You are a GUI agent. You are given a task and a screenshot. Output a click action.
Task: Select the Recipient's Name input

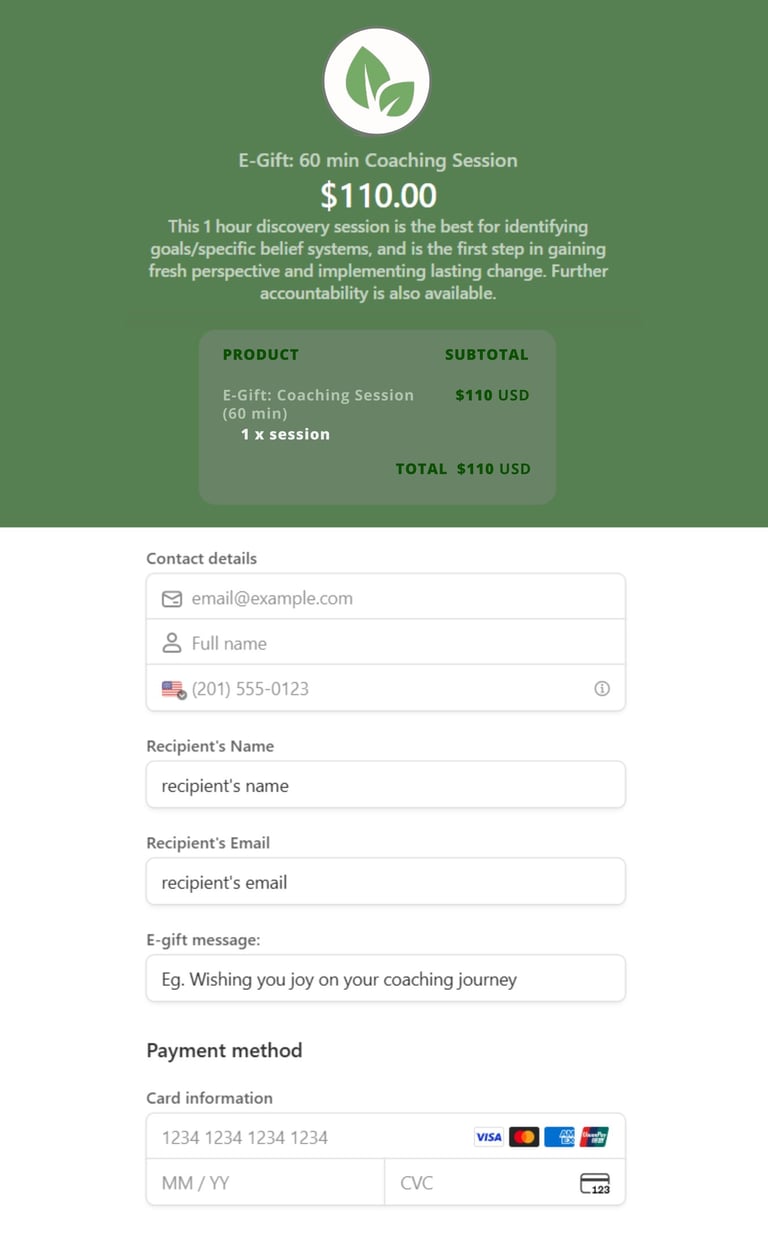(386, 785)
